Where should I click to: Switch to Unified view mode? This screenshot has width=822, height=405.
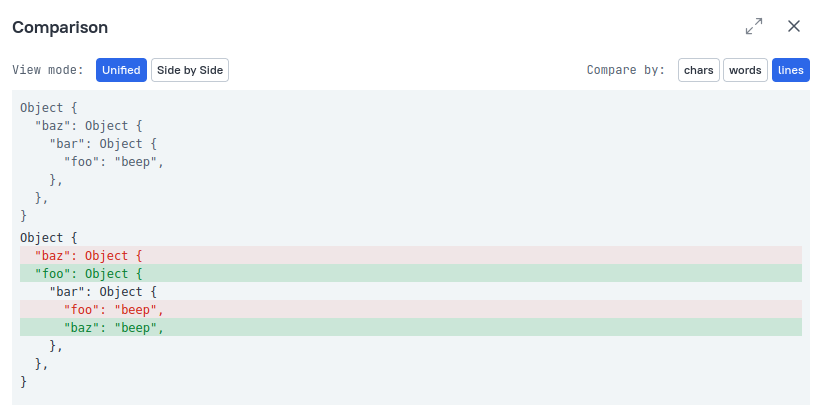(x=121, y=70)
